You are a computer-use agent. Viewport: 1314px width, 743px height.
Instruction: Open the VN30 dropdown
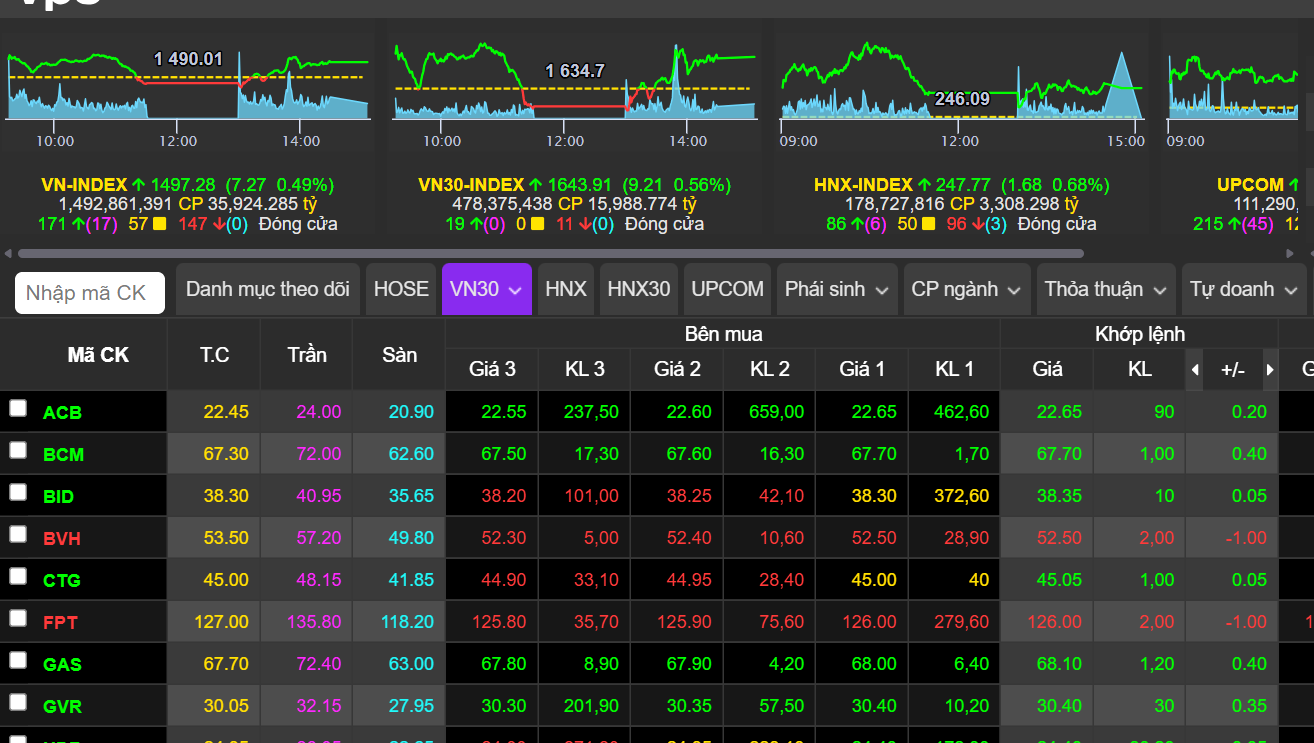click(x=487, y=289)
